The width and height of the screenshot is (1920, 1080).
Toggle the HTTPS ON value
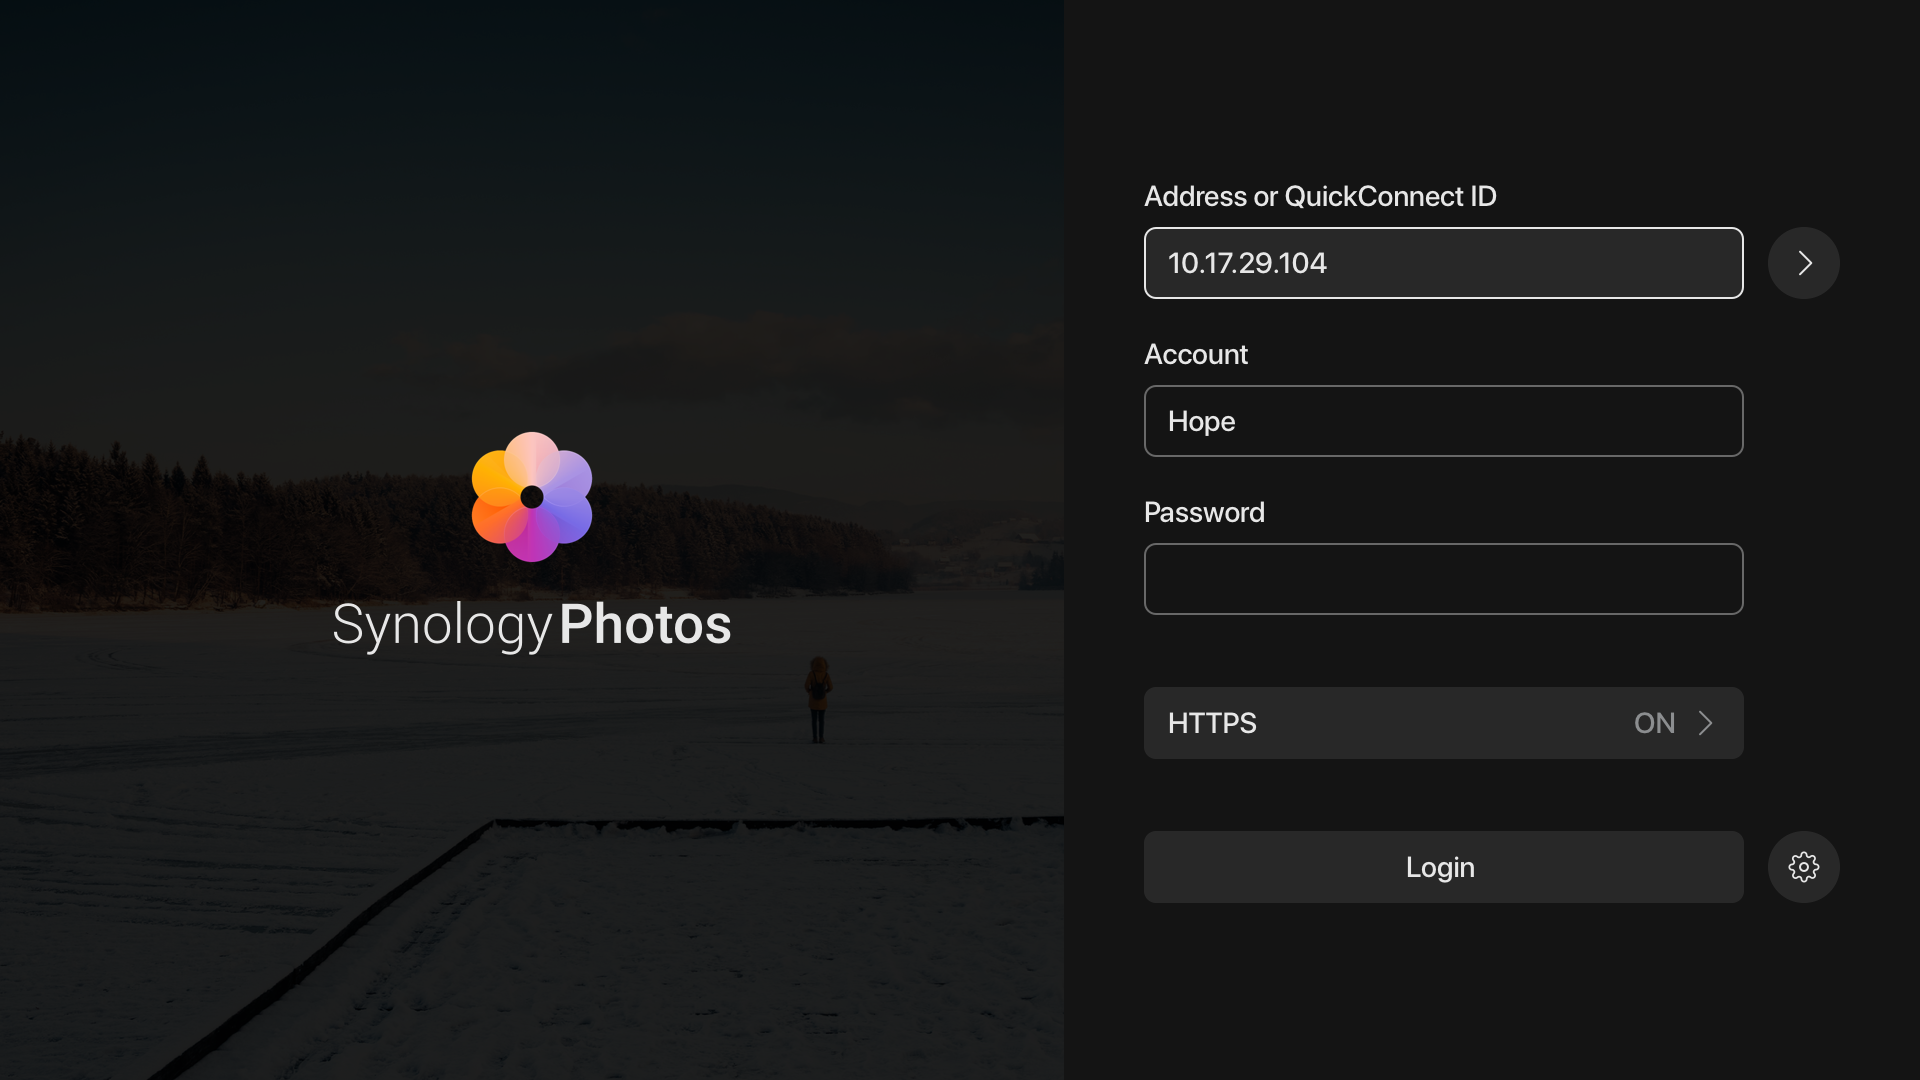pos(1654,723)
